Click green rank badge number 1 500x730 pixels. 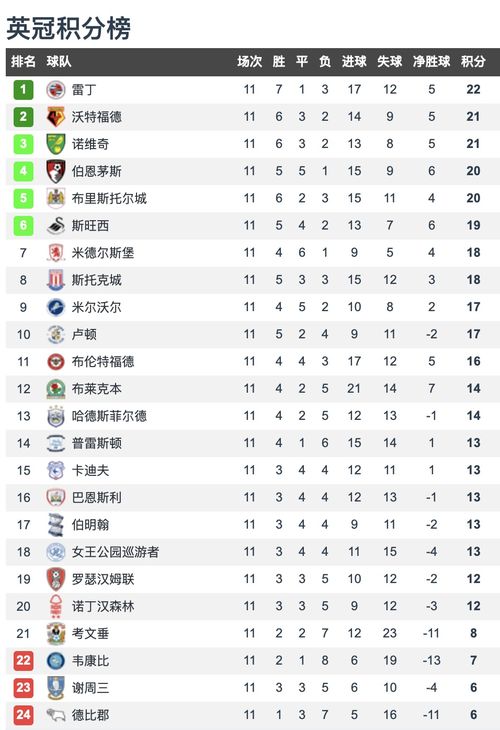(x=23, y=89)
